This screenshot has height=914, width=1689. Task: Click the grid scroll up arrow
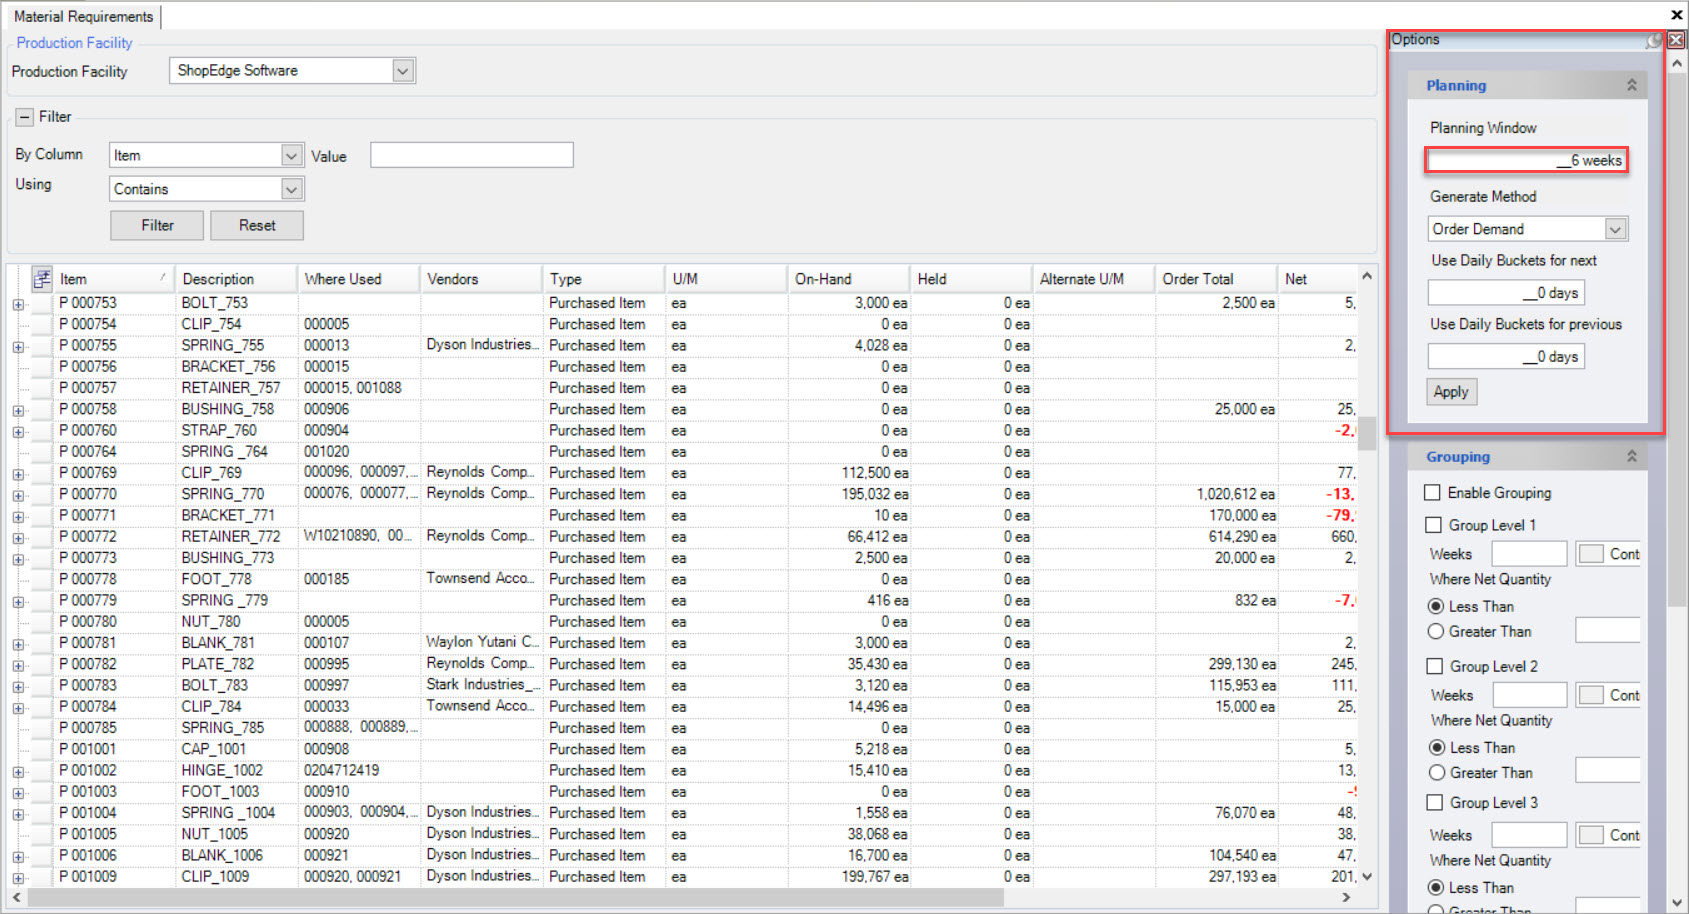coord(1367,276)
